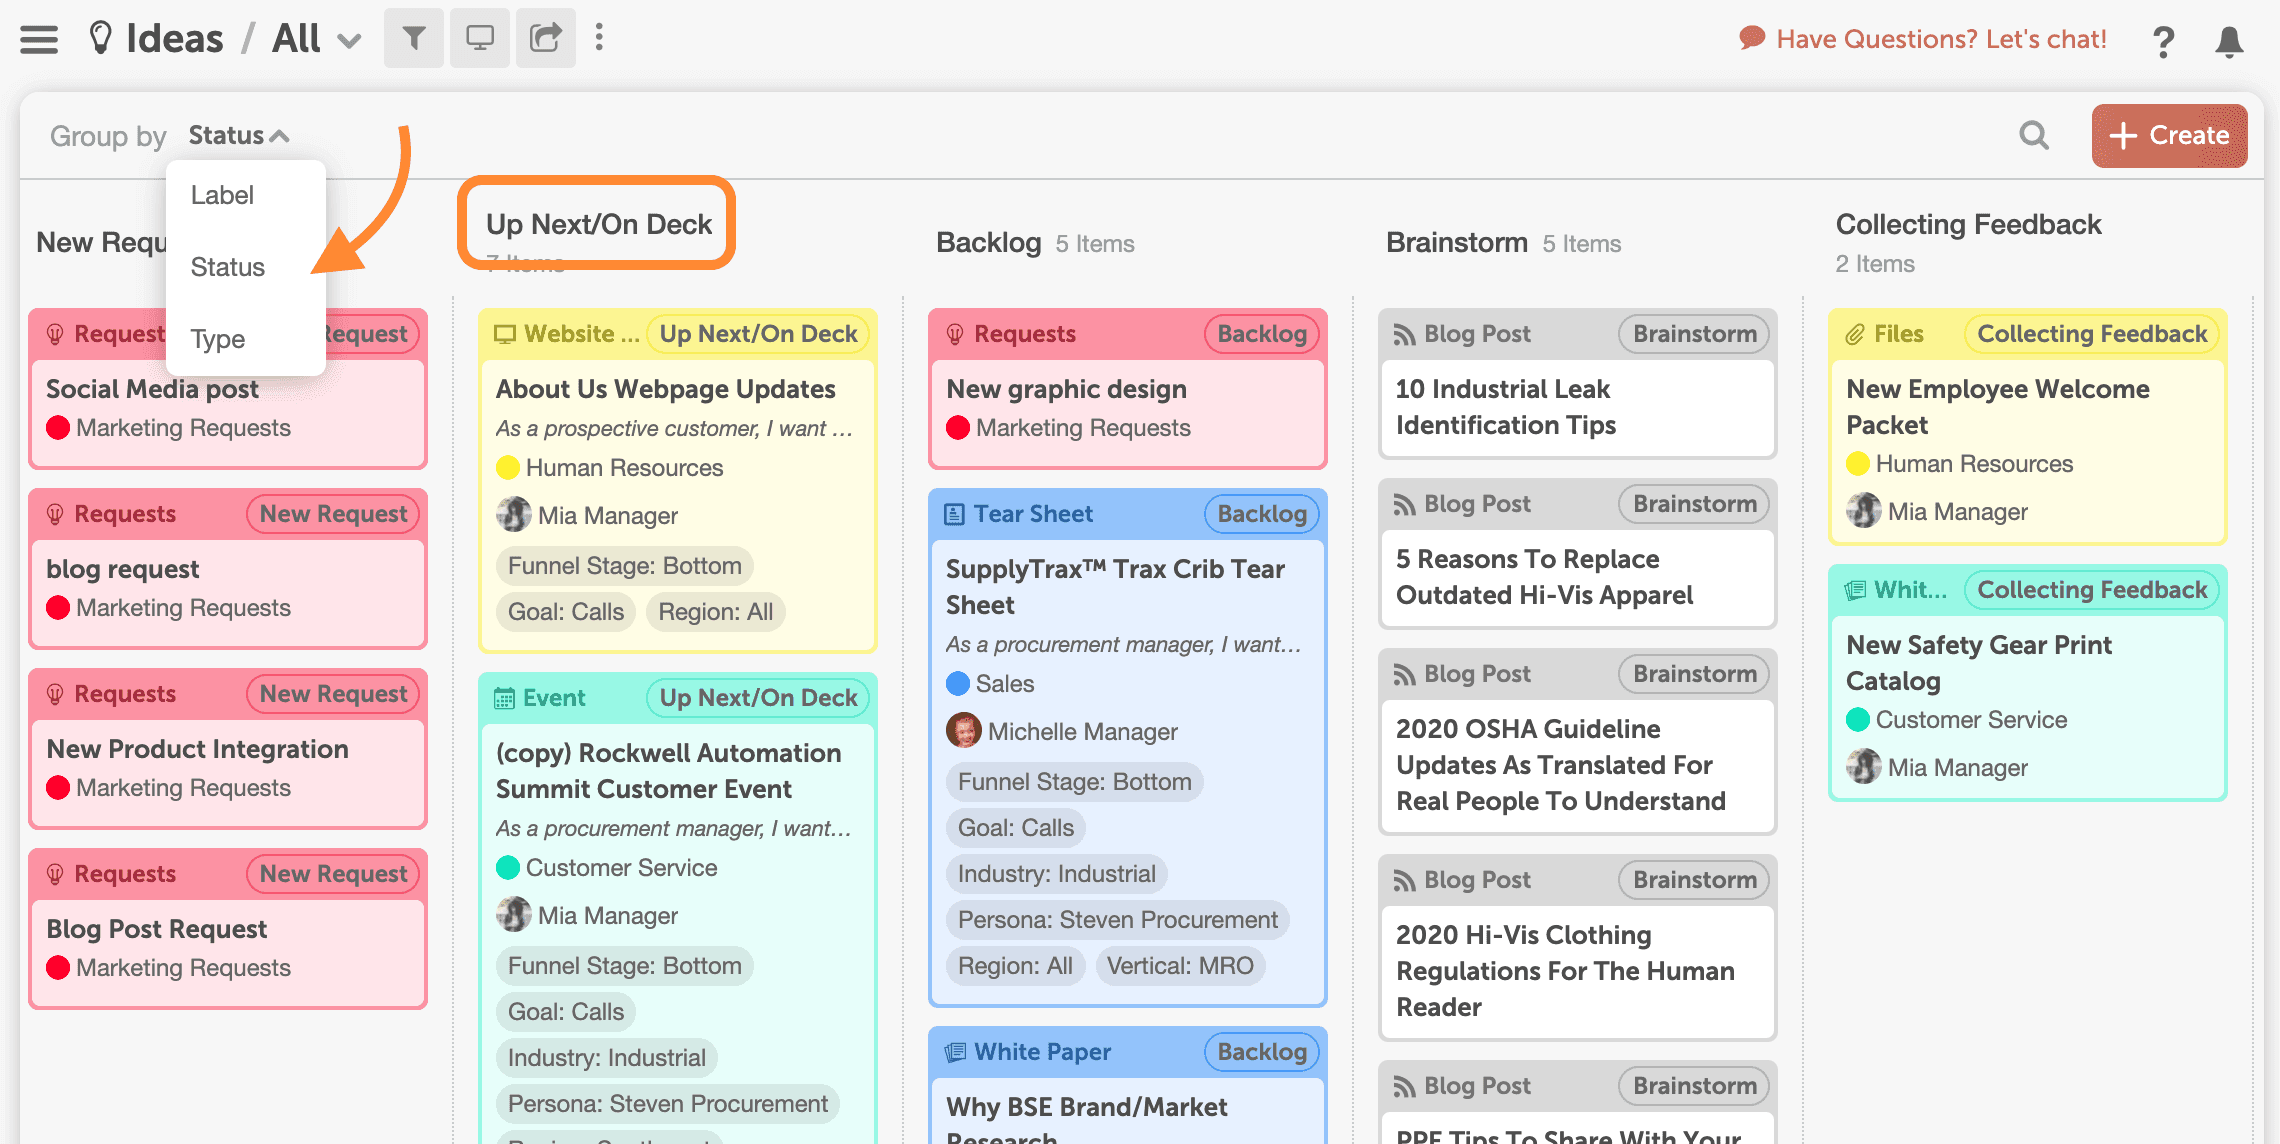Click the Create button
The image size is (2280, 1144).
[2169, 135]
